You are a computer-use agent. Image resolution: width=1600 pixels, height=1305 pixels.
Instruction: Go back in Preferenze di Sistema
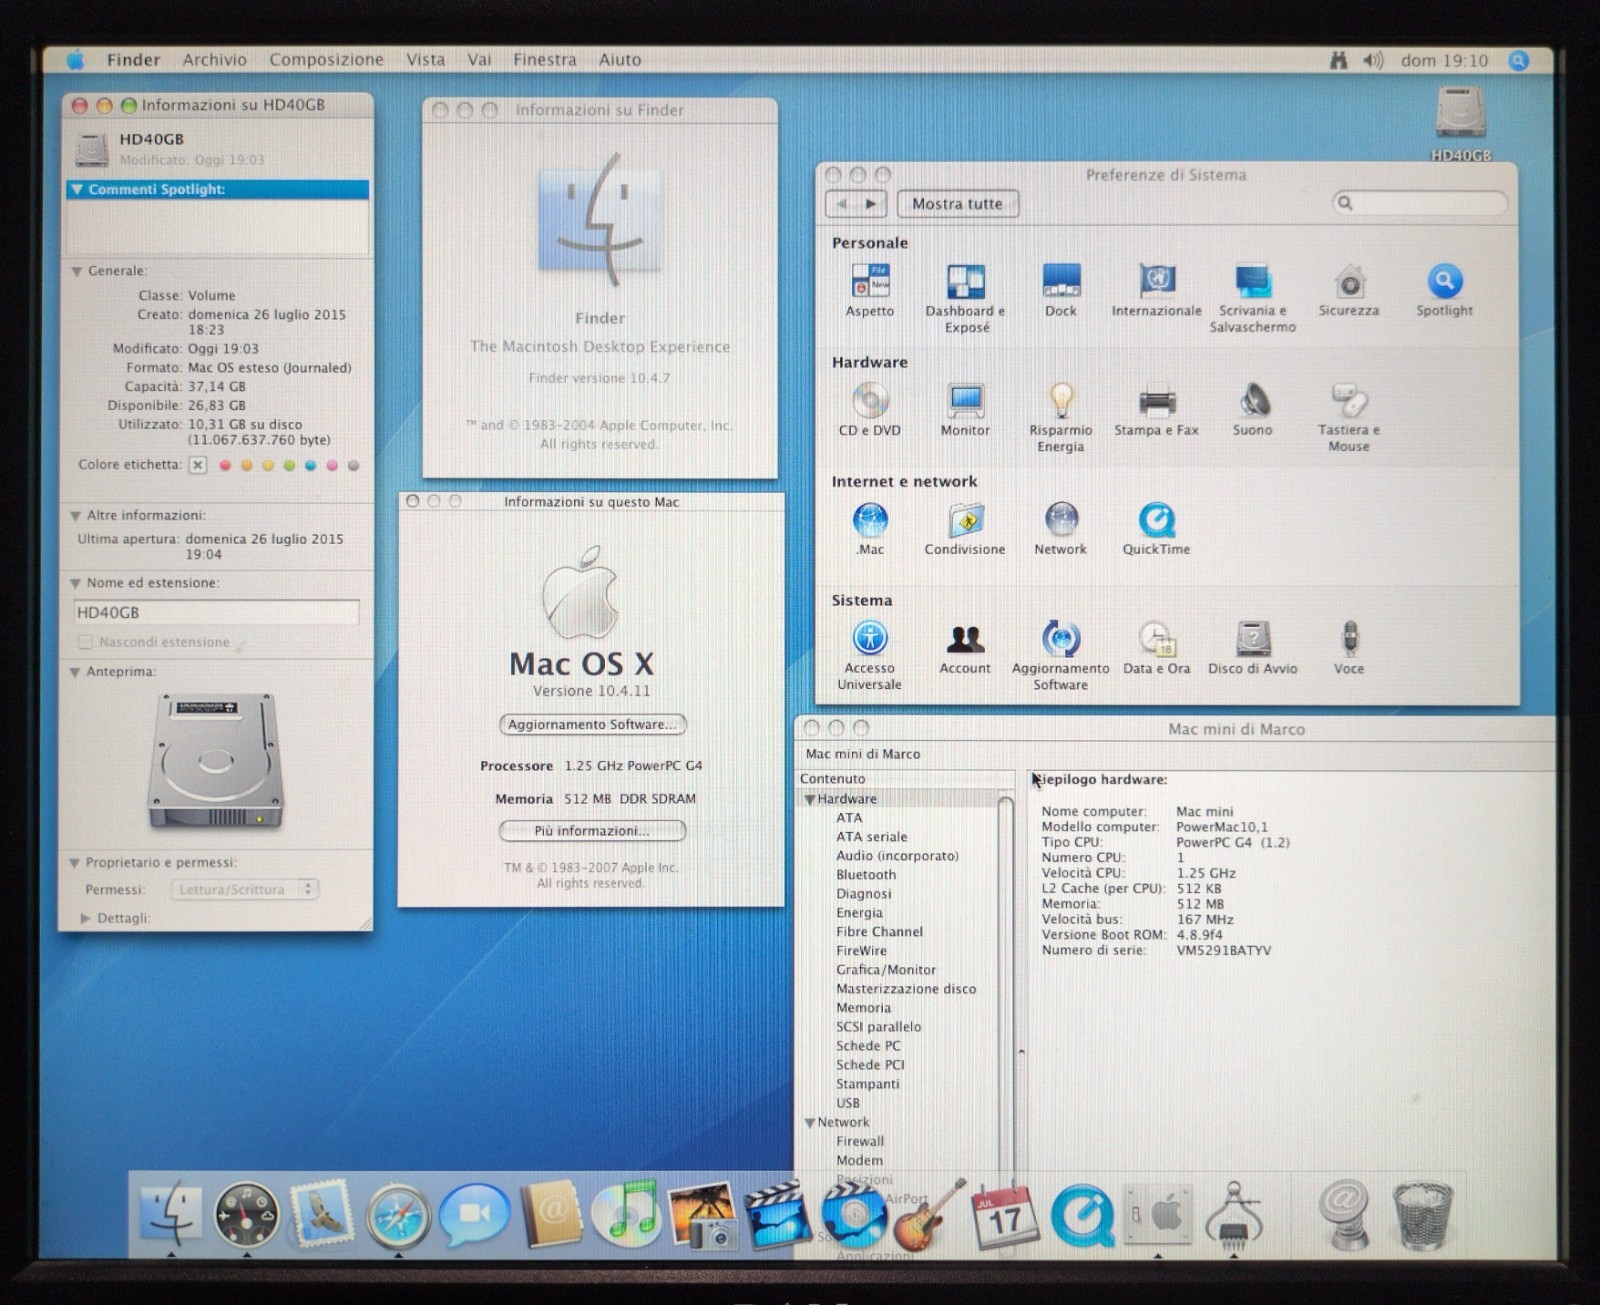[842, 204]
